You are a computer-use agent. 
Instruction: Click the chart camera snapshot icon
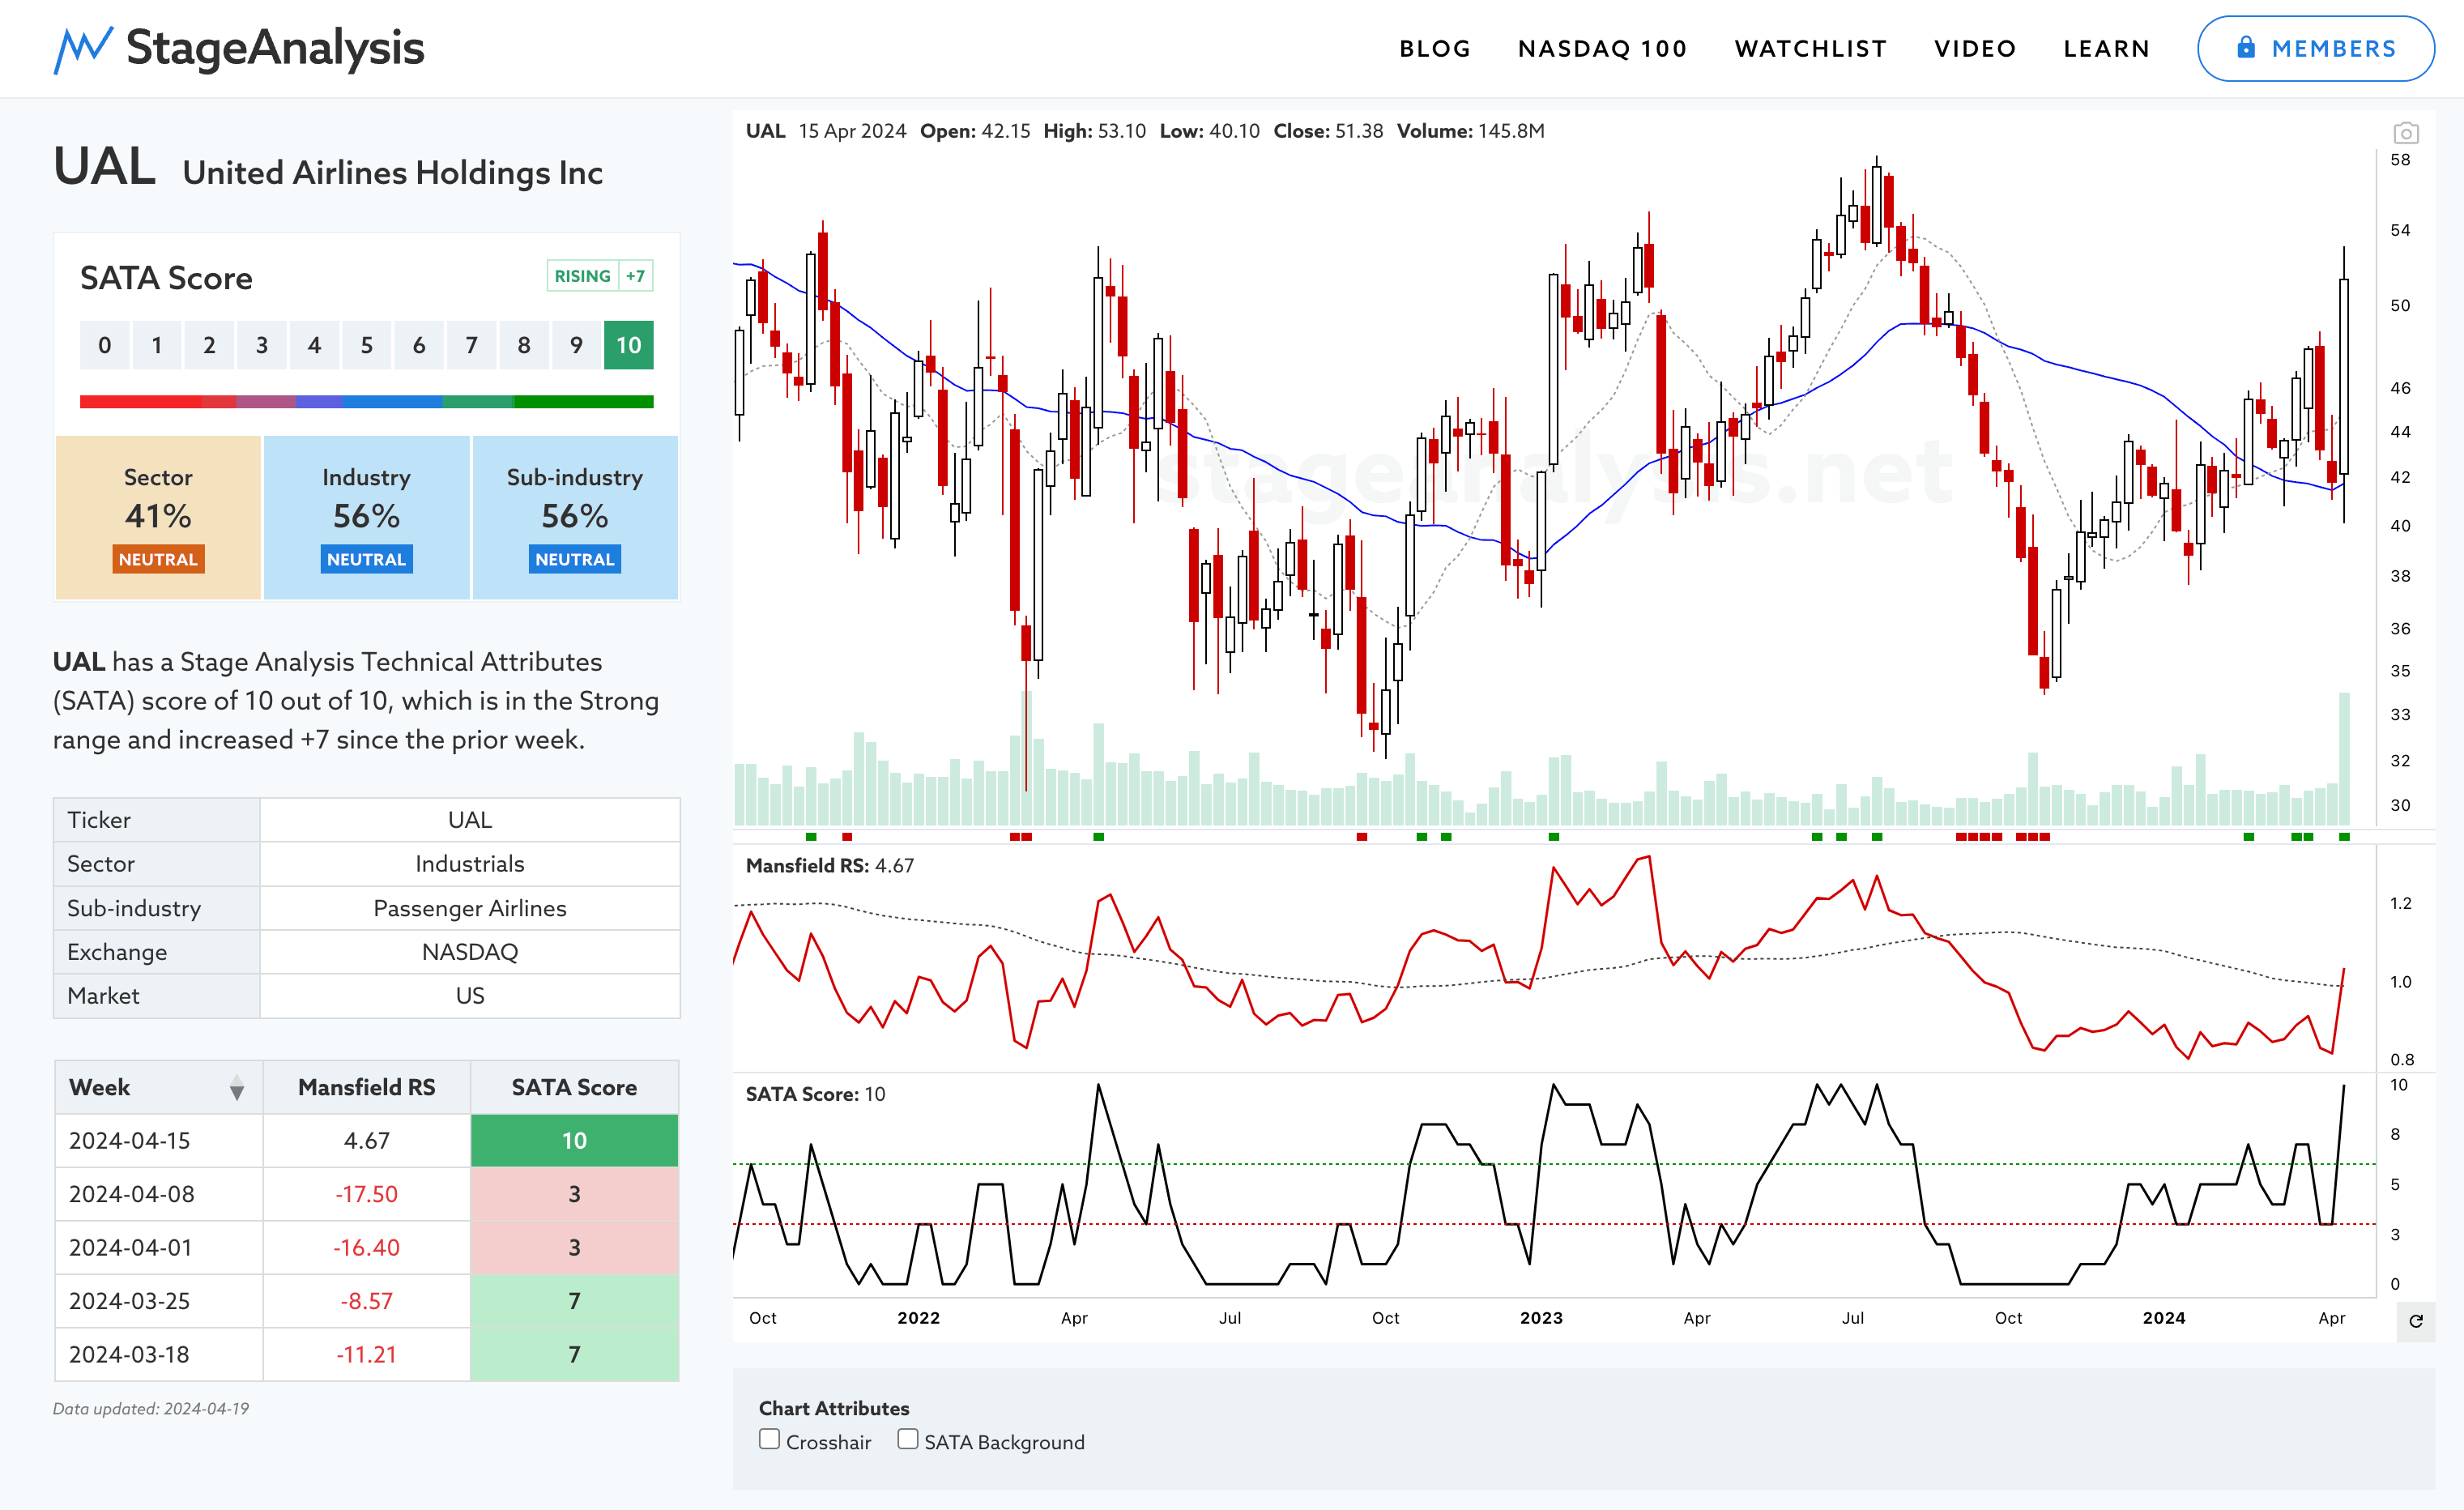pos(2405,133)
